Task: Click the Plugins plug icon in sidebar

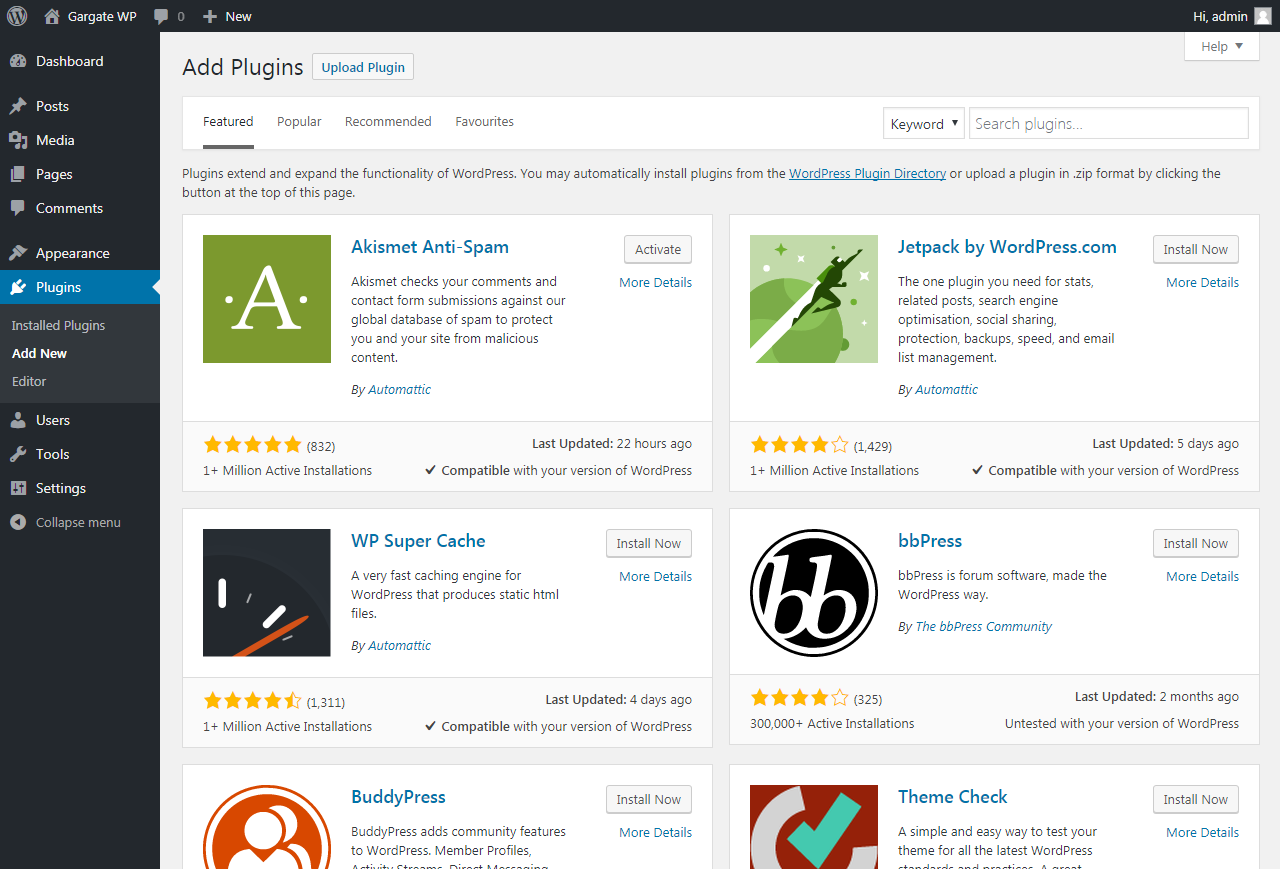Action: pyautogui.click(x=18, y=287)
